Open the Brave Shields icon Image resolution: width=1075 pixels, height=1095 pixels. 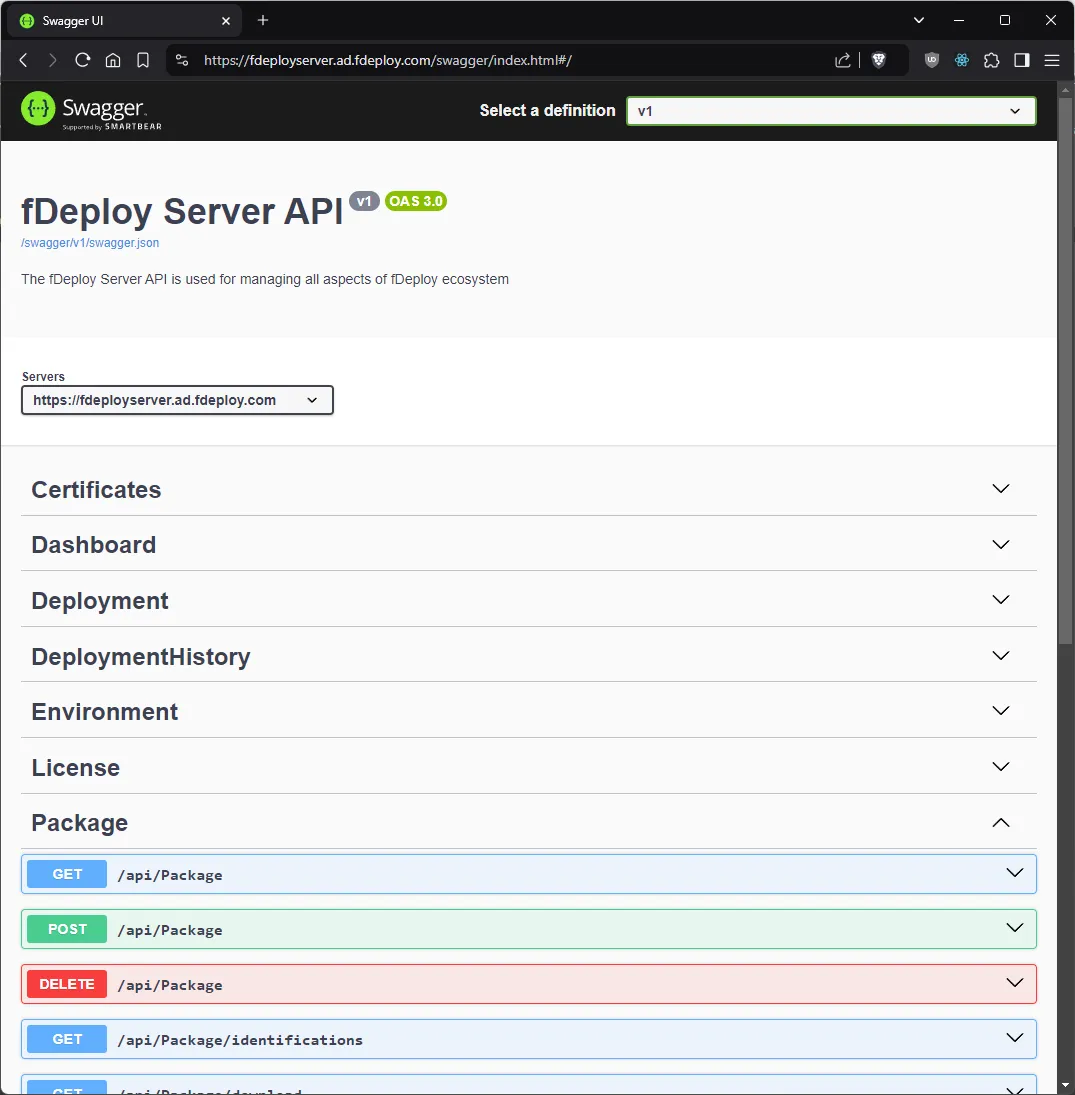point(879,60)
